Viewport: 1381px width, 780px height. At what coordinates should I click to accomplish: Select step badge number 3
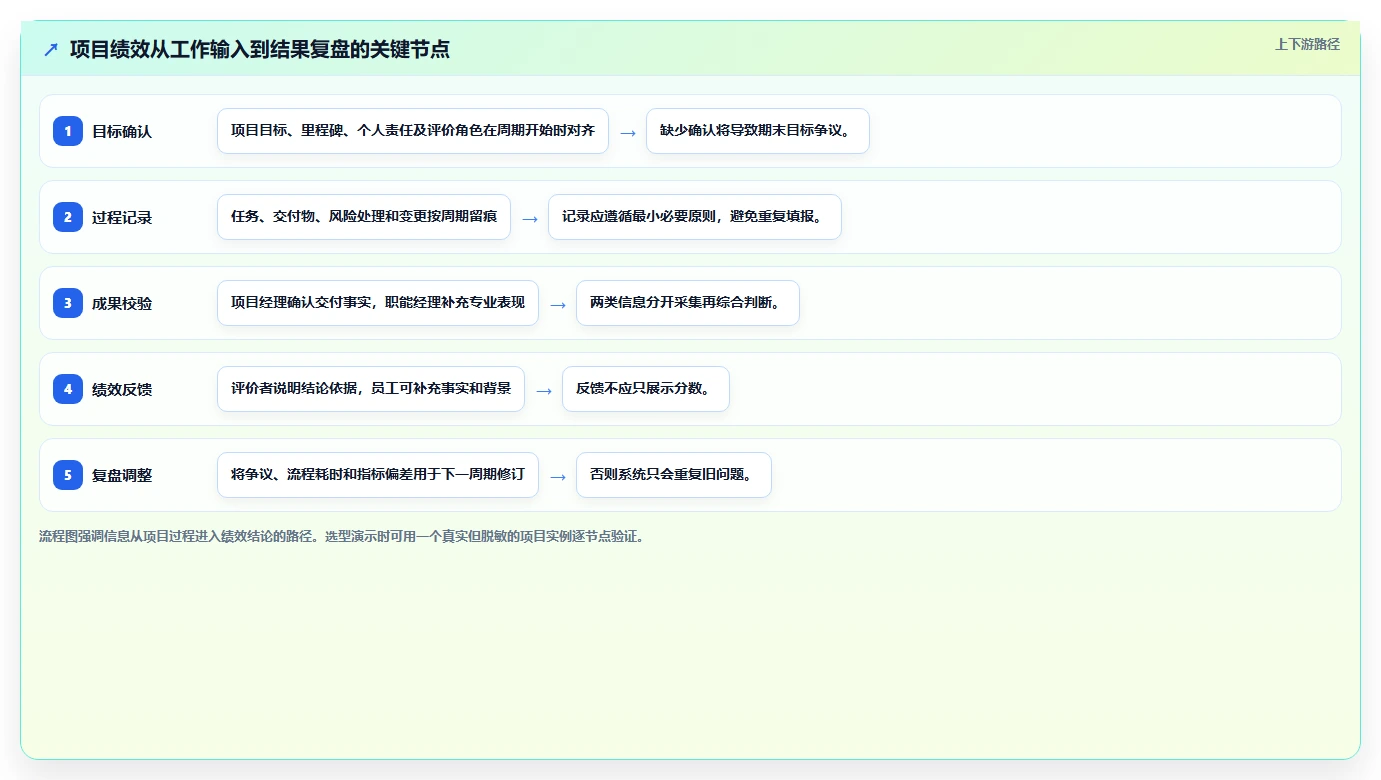(x=68, y=303)
